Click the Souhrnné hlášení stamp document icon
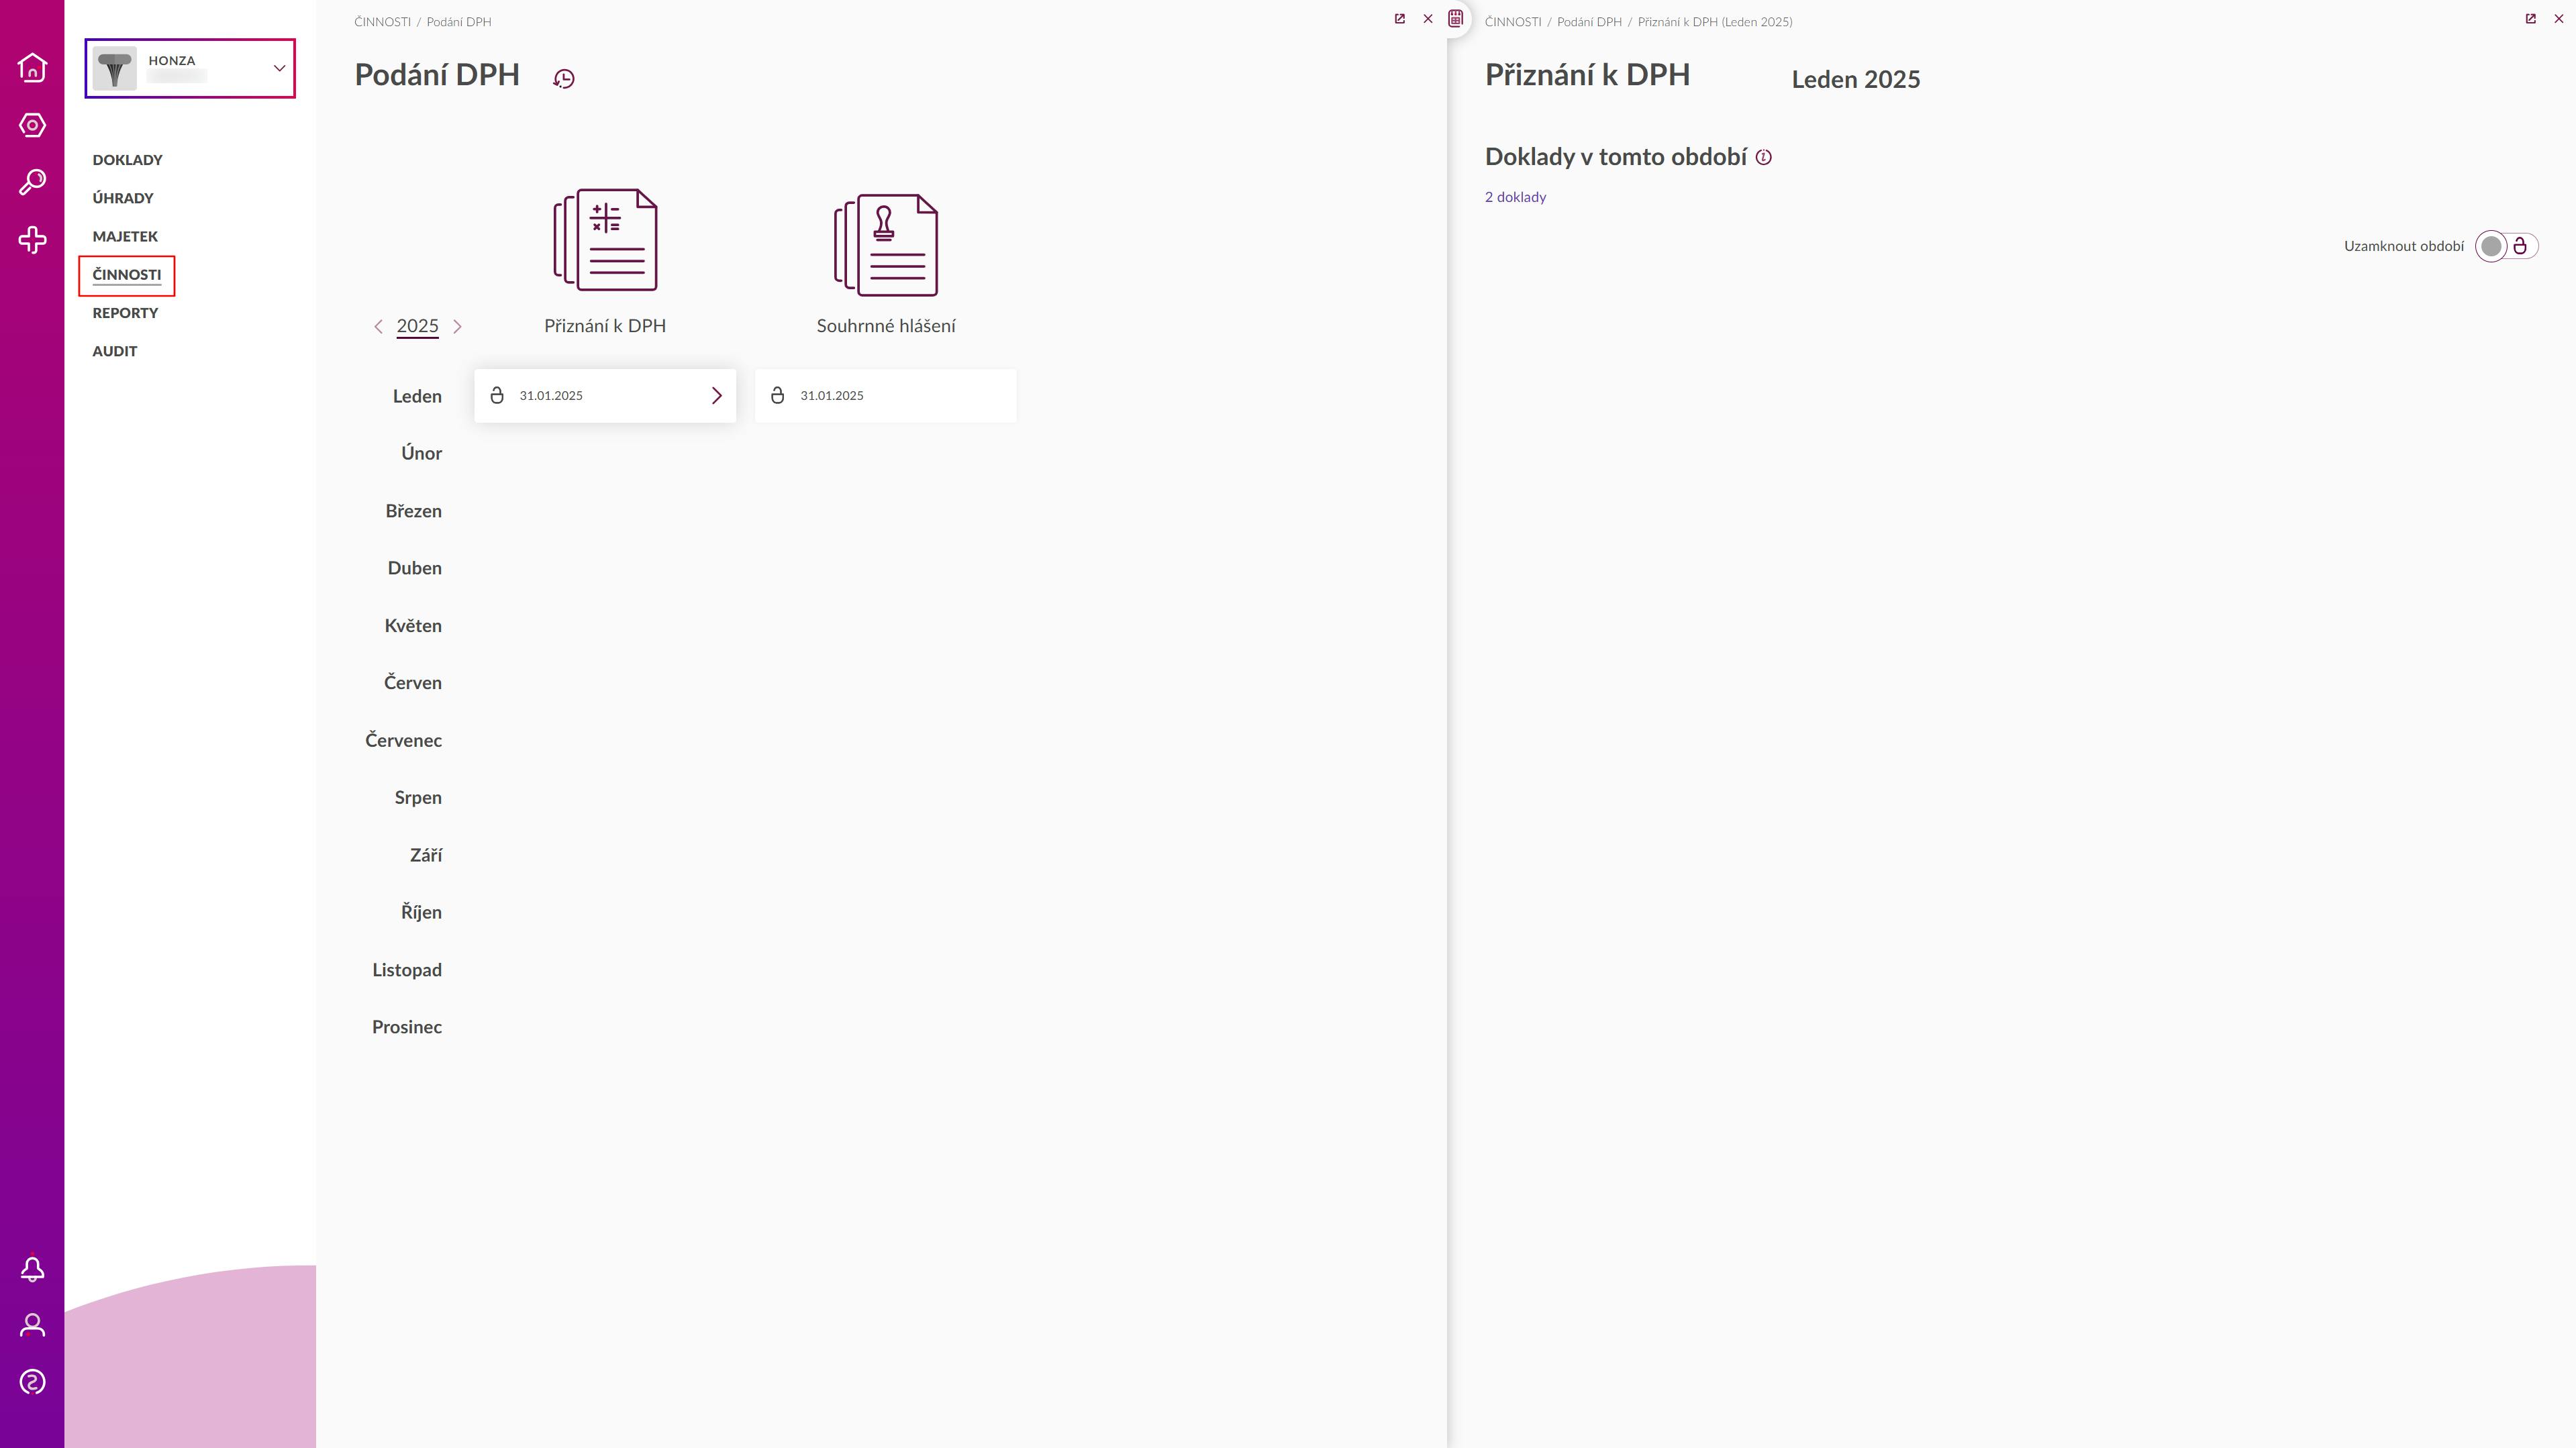 [x=886, y=245]
